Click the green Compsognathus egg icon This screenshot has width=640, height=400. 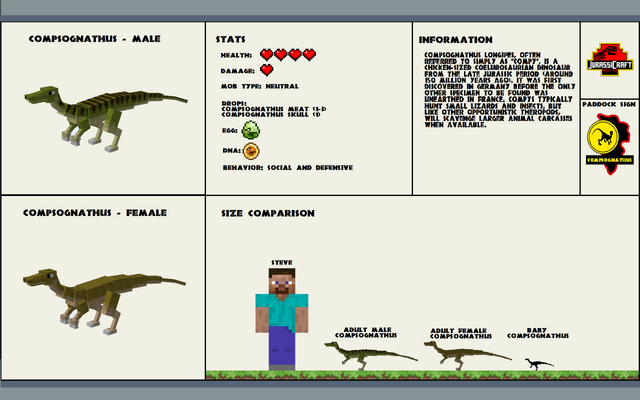[x=251, y=130]
